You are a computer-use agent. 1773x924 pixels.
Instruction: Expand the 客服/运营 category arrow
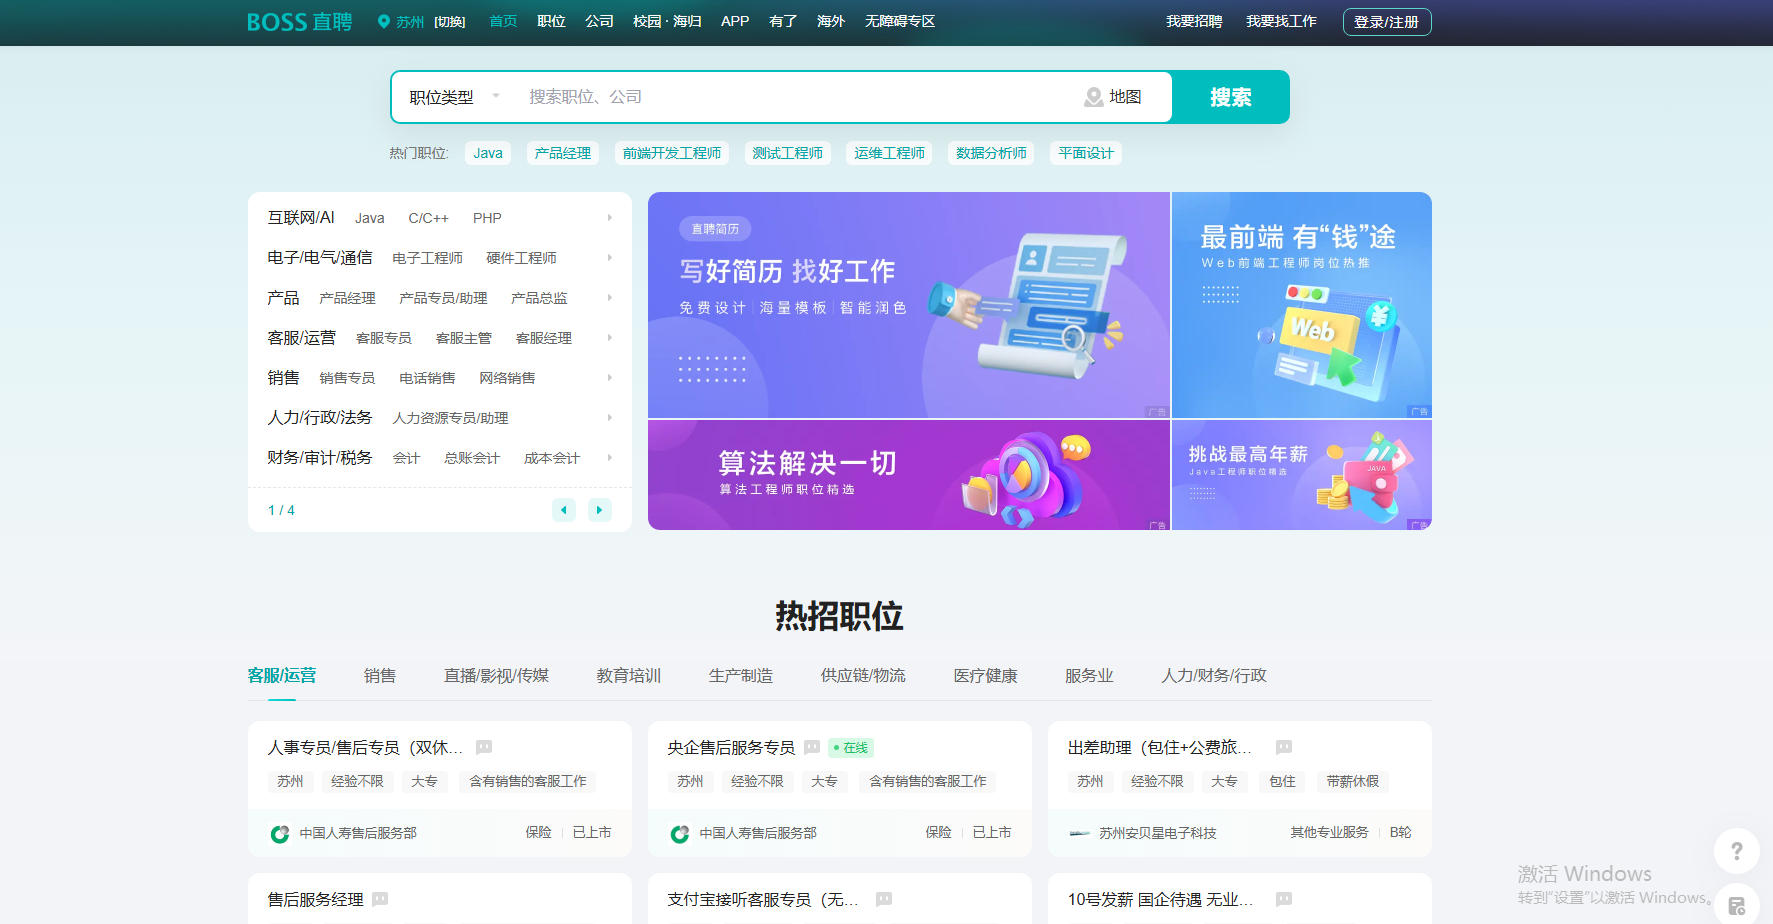coord(610,337)
